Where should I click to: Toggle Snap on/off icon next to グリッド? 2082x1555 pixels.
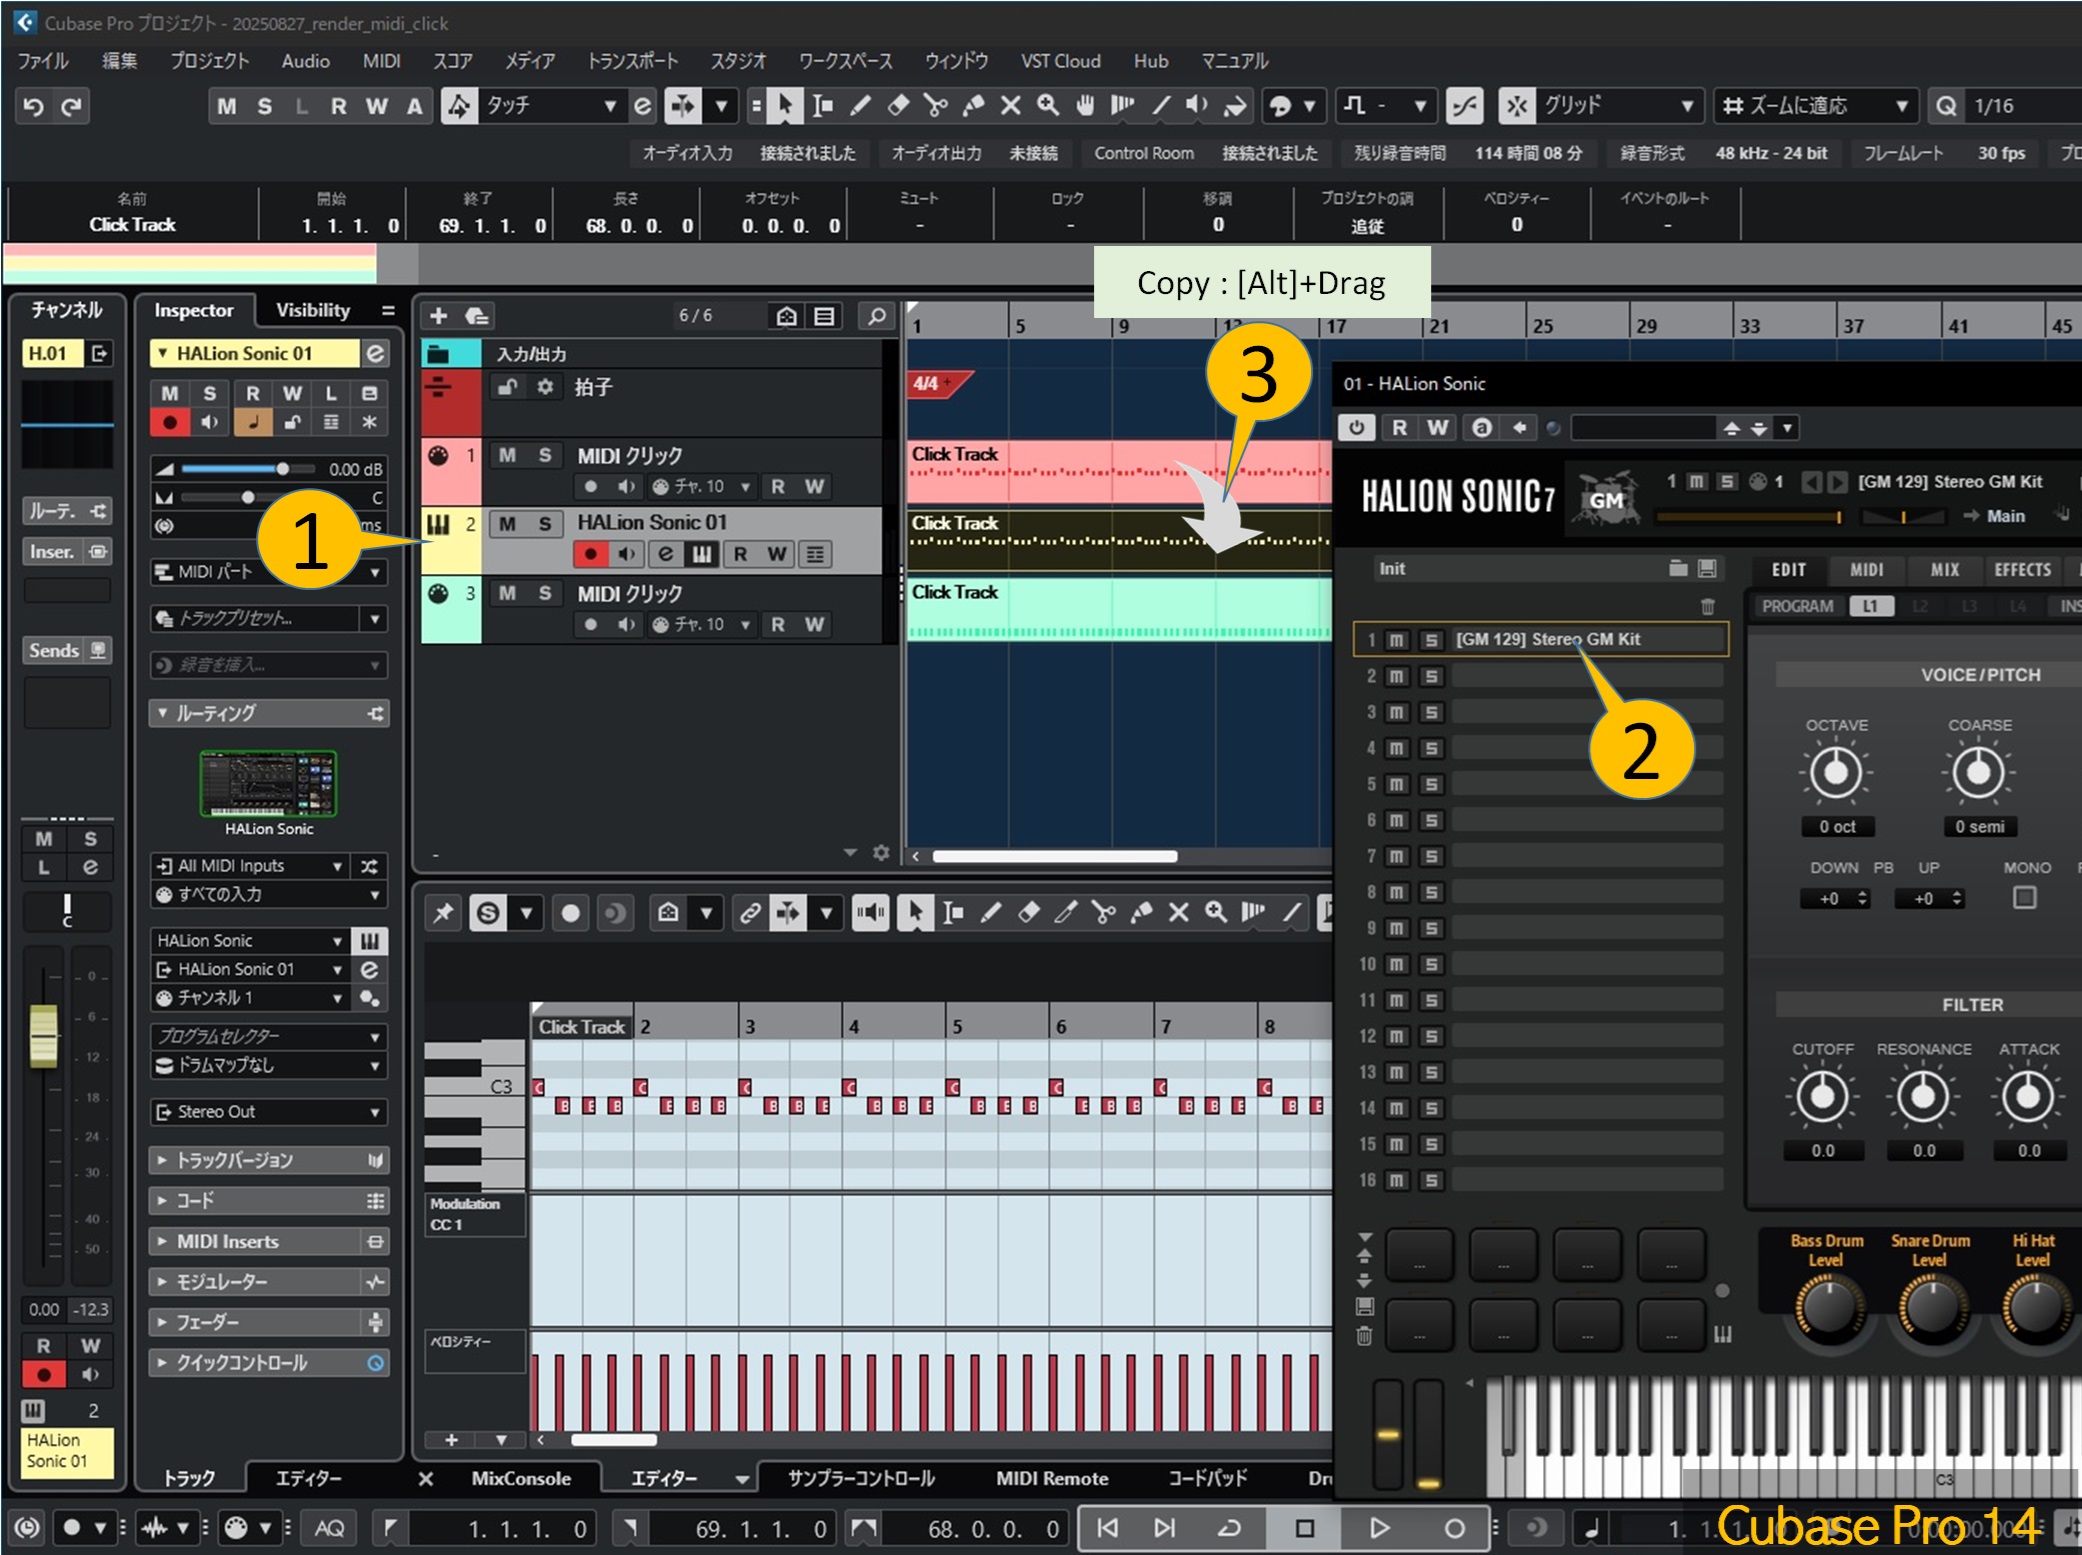click(x=1516, y=105)
